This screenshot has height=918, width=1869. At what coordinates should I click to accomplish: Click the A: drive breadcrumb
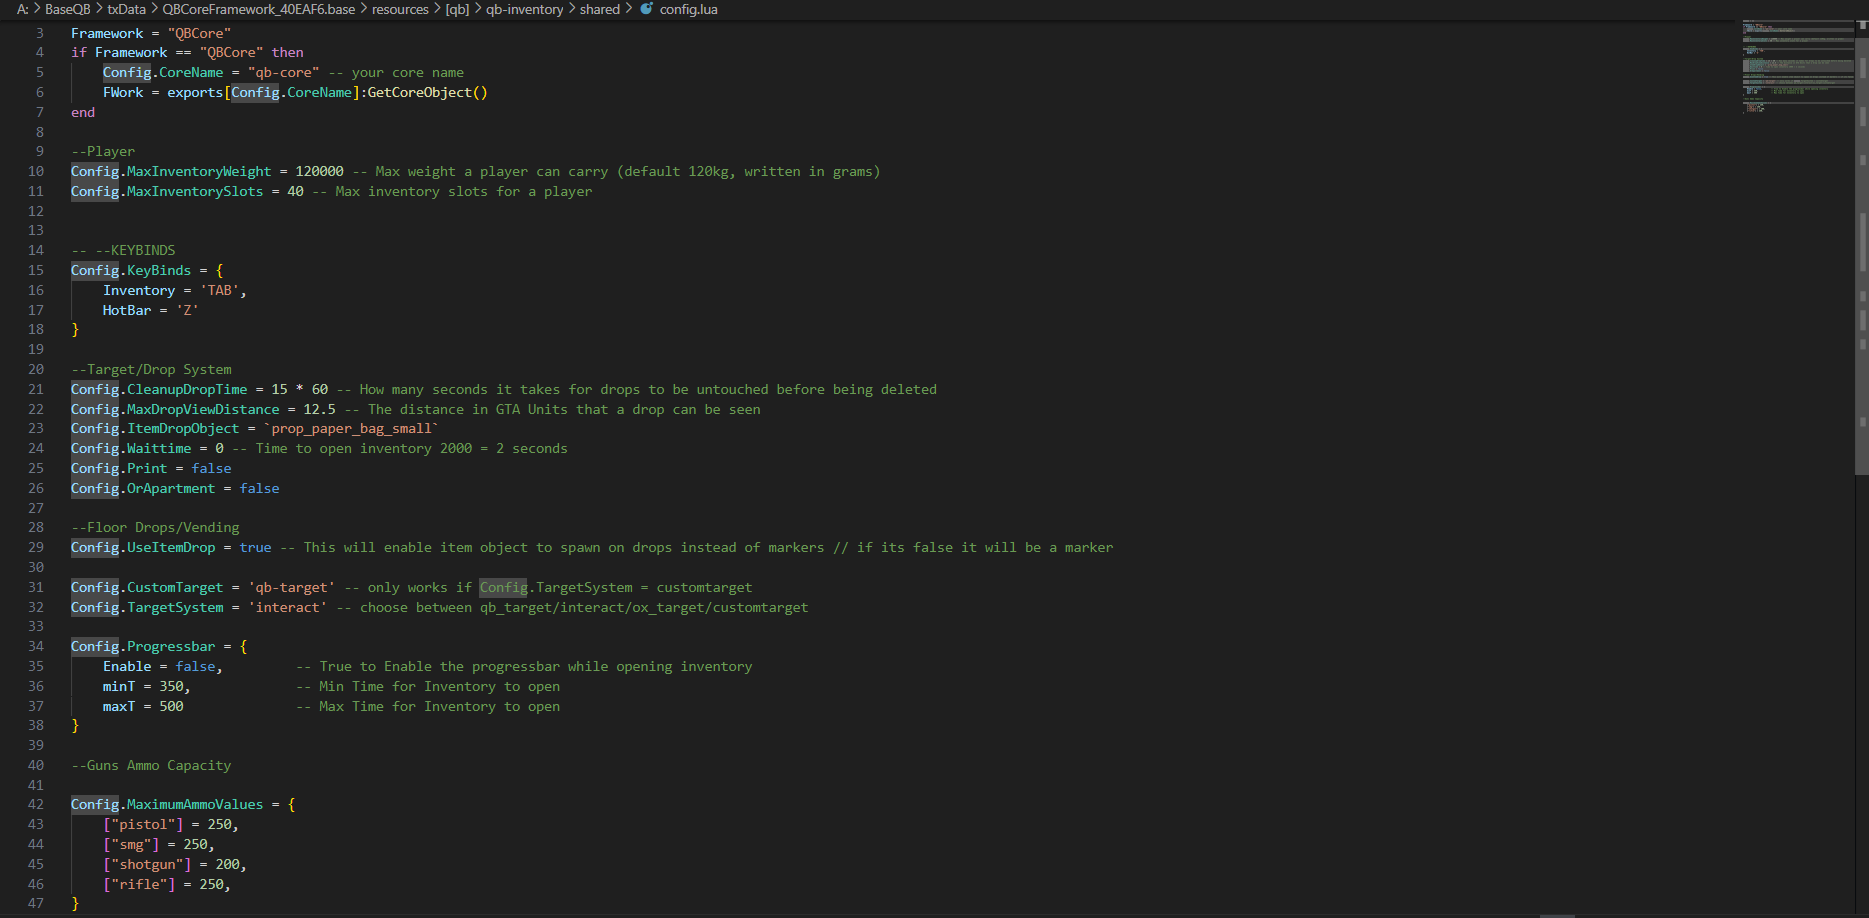click(22, 9)
